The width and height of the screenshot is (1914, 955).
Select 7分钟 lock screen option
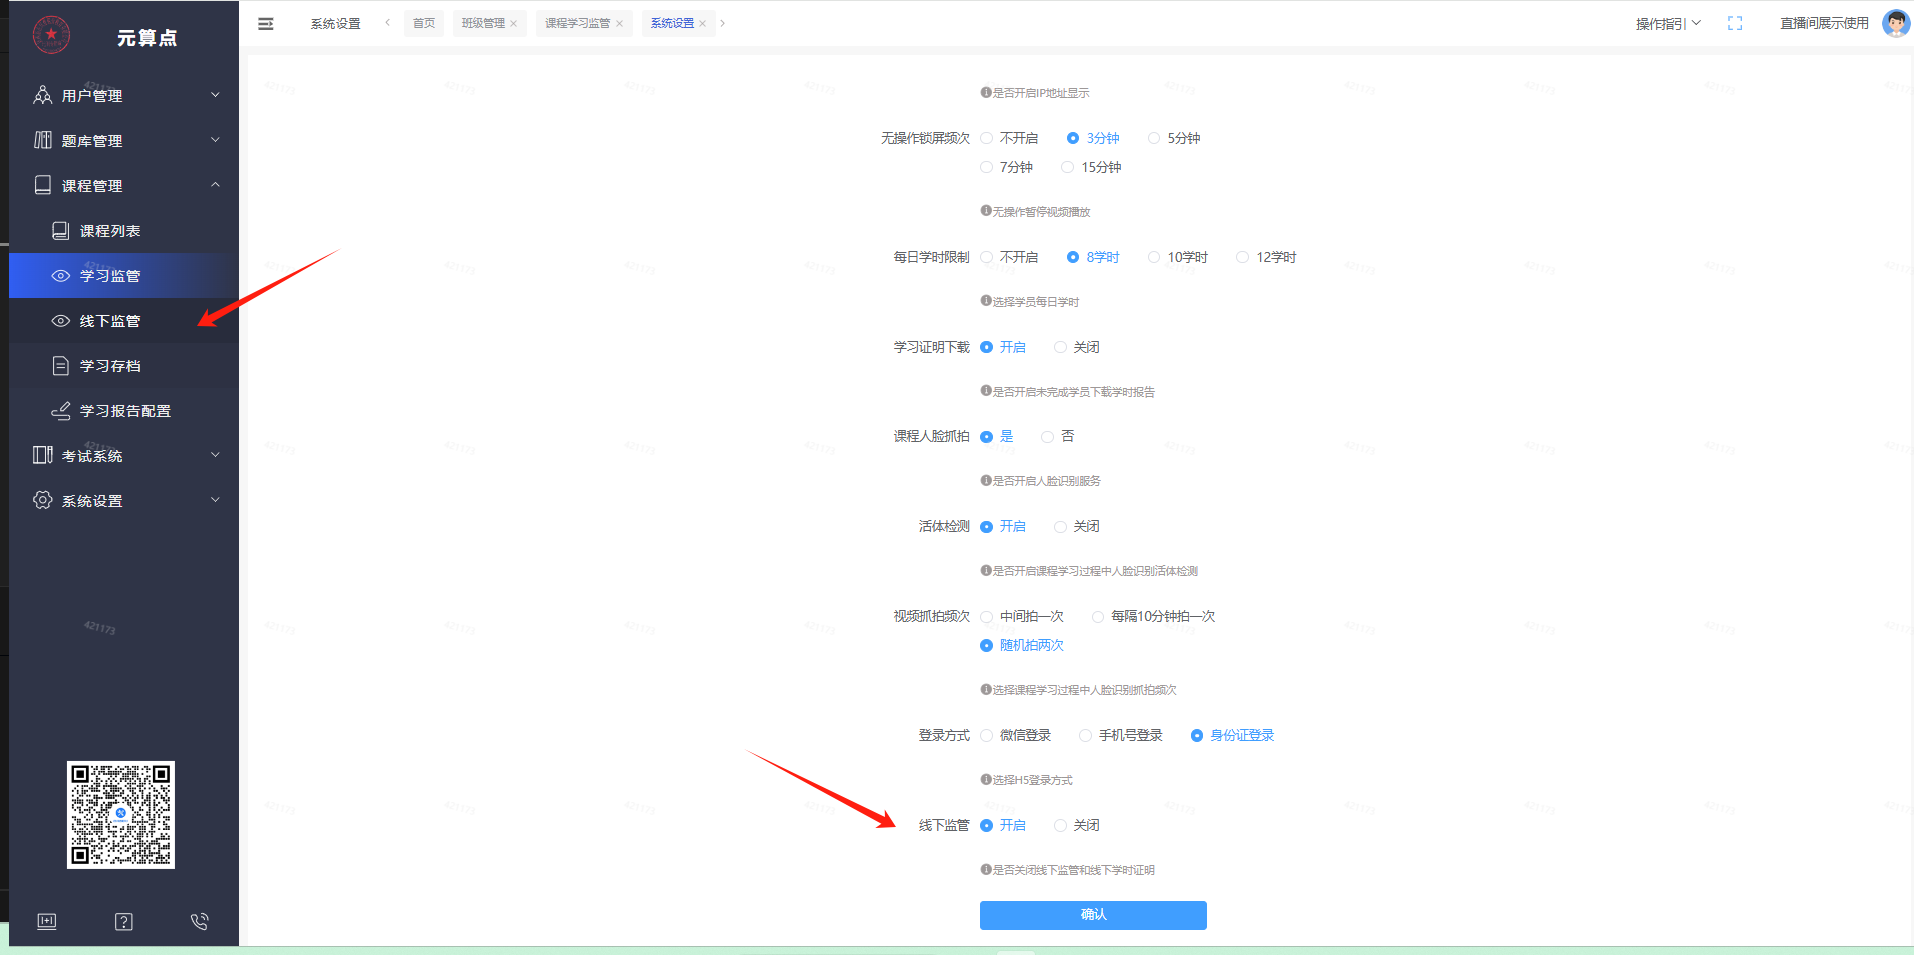1007,167
